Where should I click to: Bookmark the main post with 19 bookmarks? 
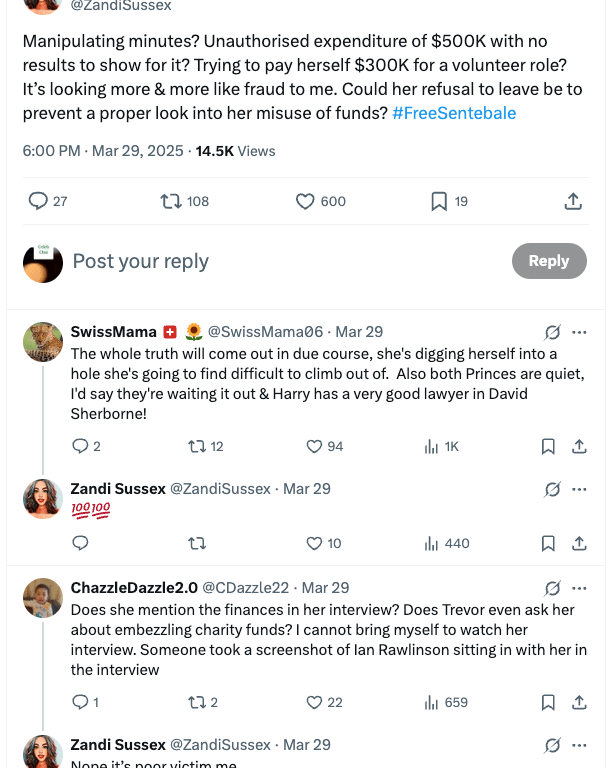click(438, 201)
